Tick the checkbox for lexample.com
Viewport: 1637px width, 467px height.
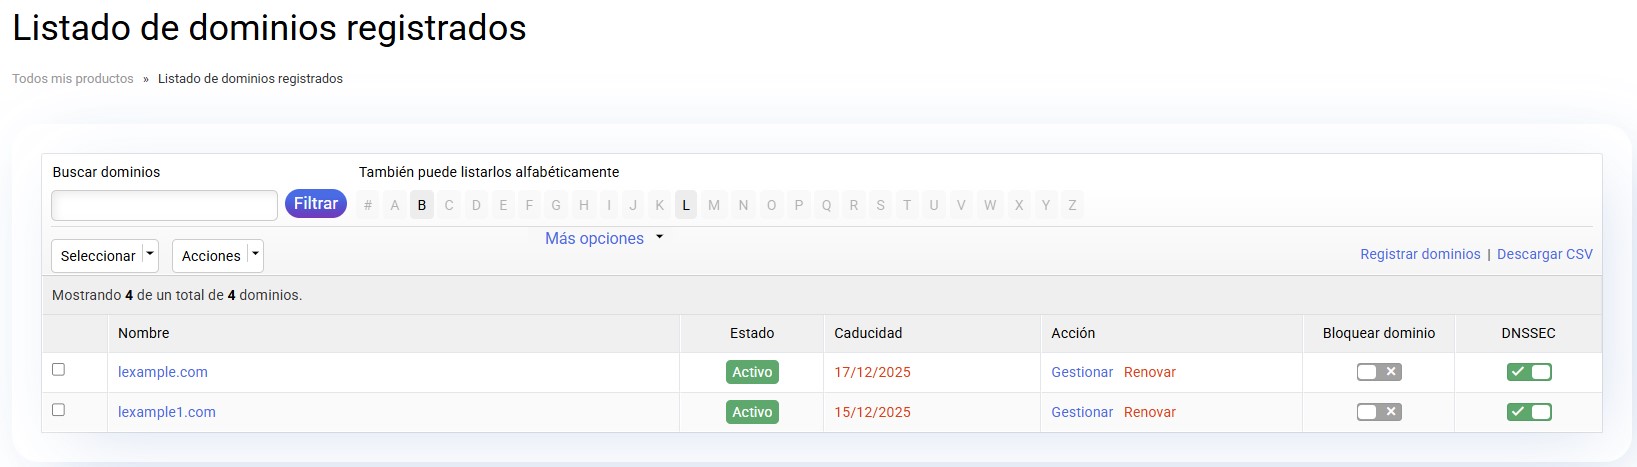[x=58, y=370]
